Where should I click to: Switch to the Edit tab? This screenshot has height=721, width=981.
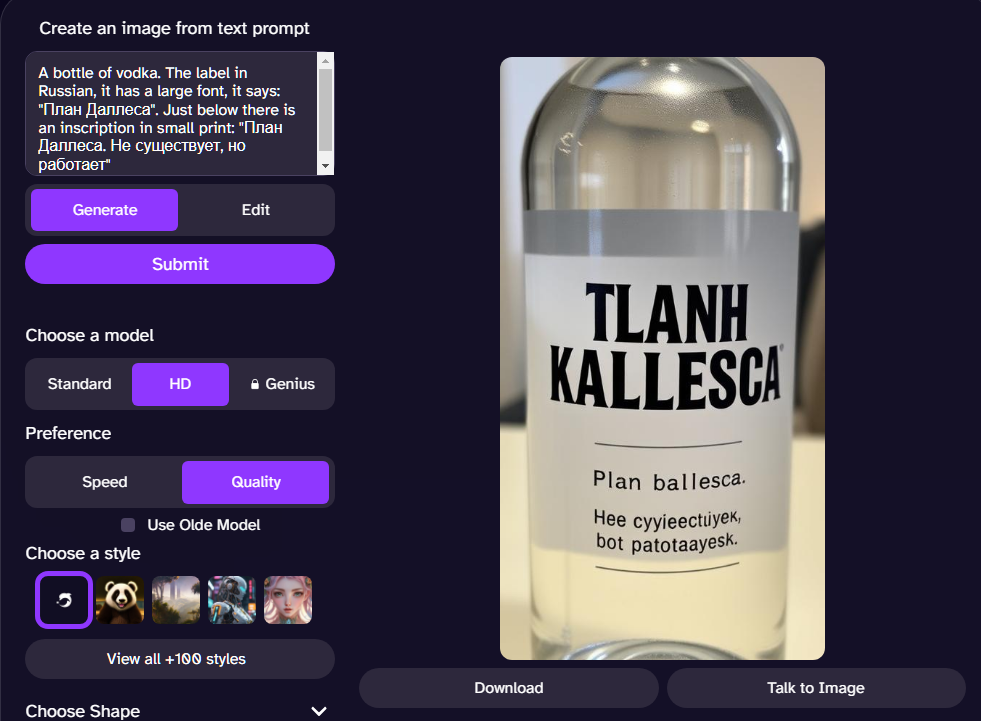(255, 210)
